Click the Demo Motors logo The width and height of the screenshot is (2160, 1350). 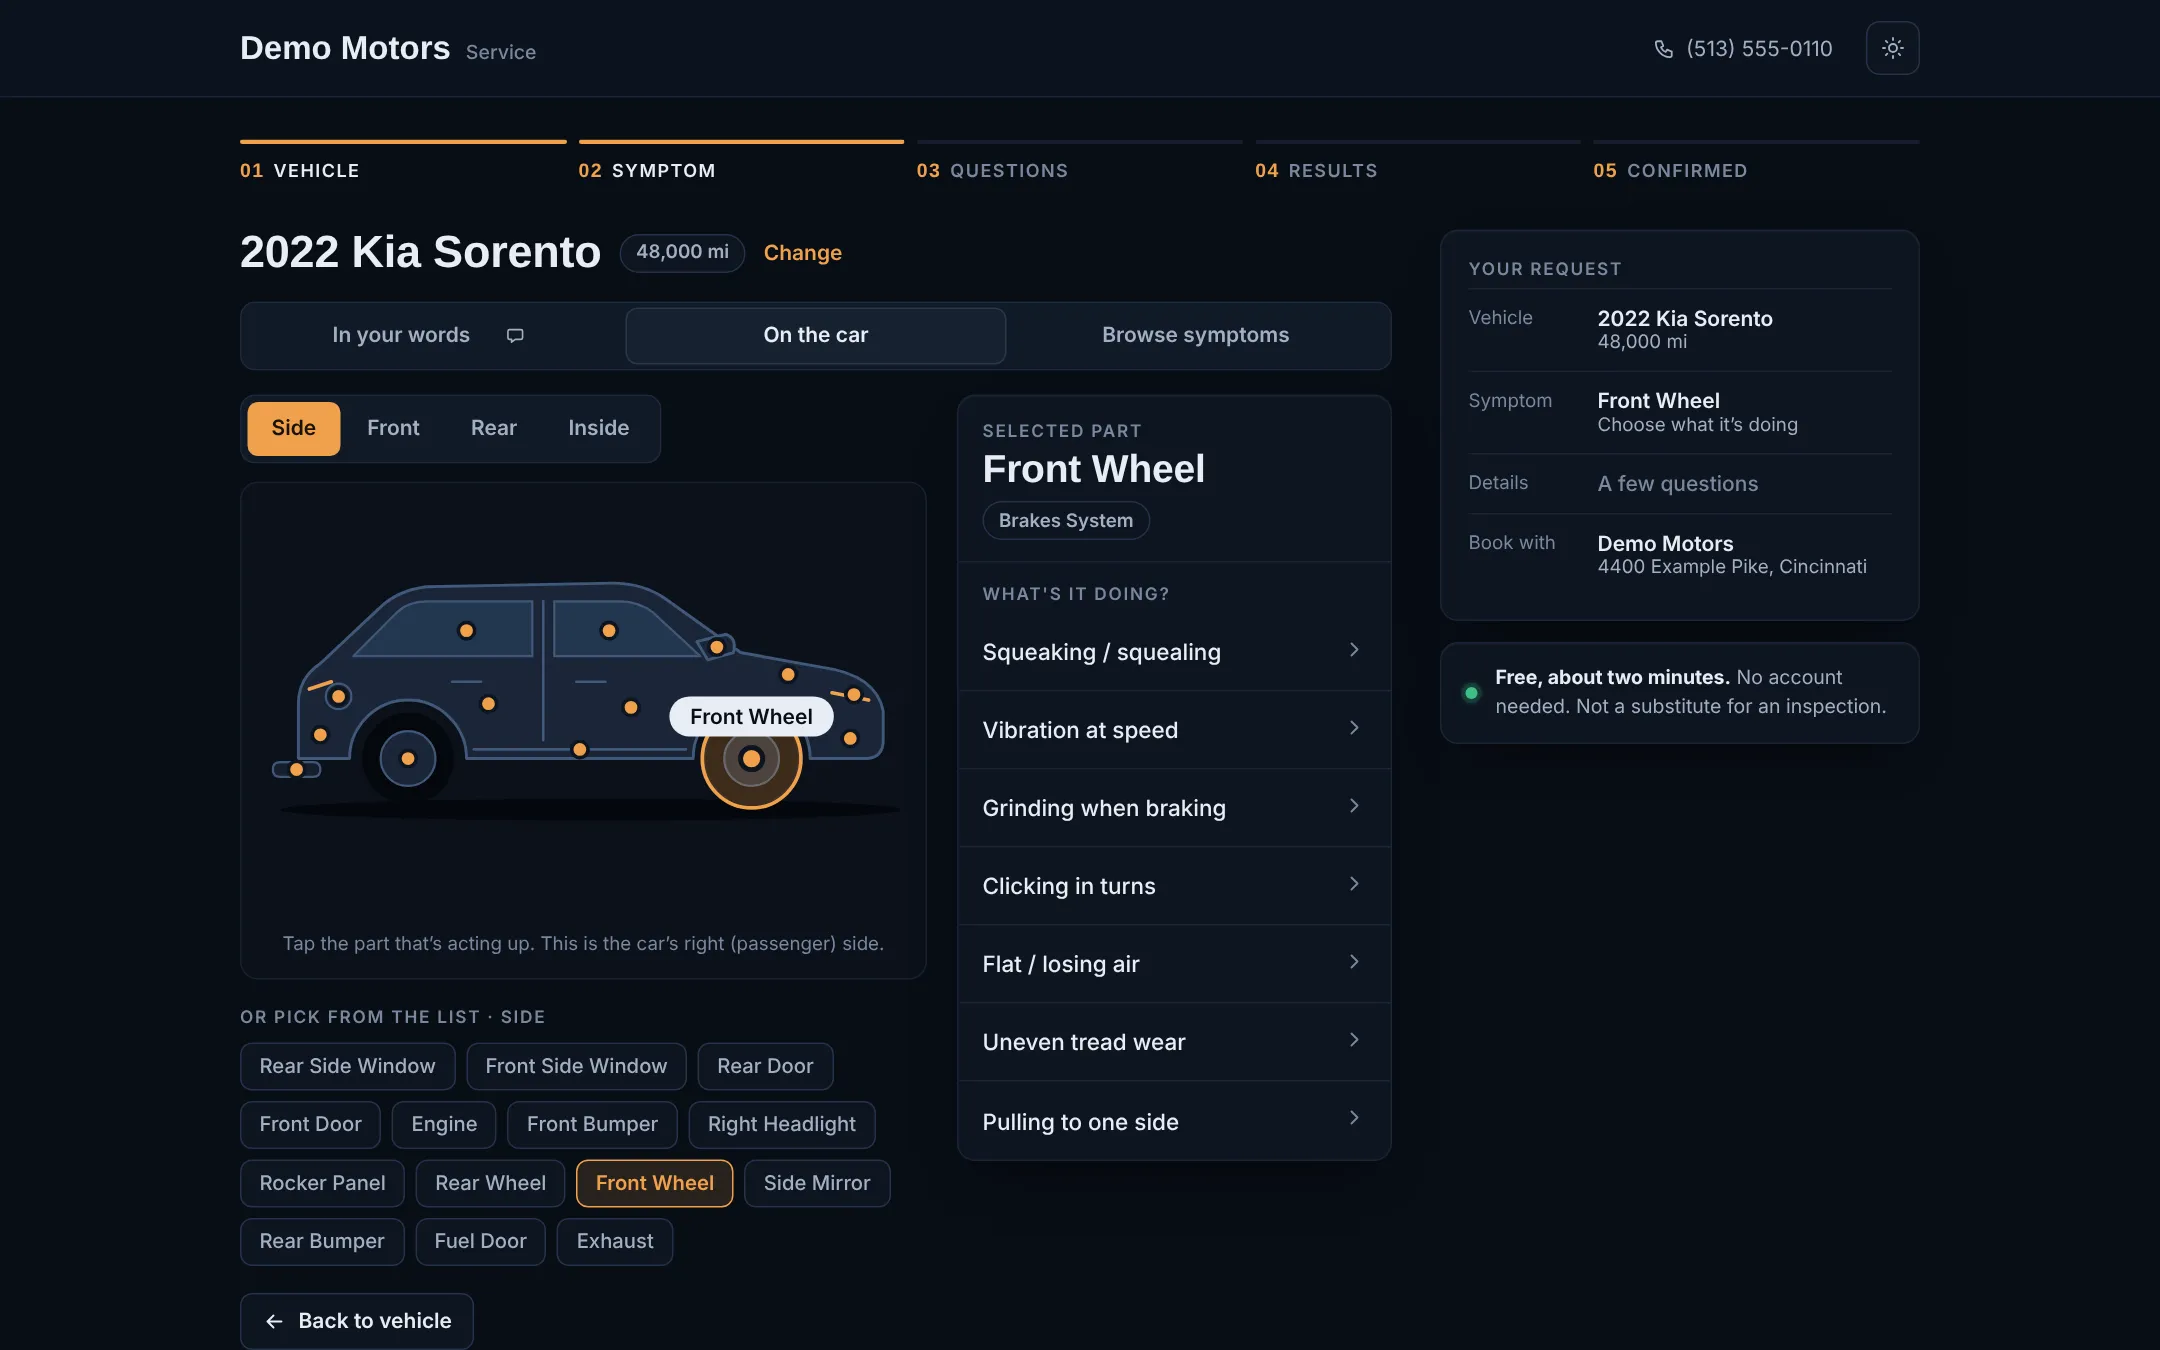(x=345, y=48)
